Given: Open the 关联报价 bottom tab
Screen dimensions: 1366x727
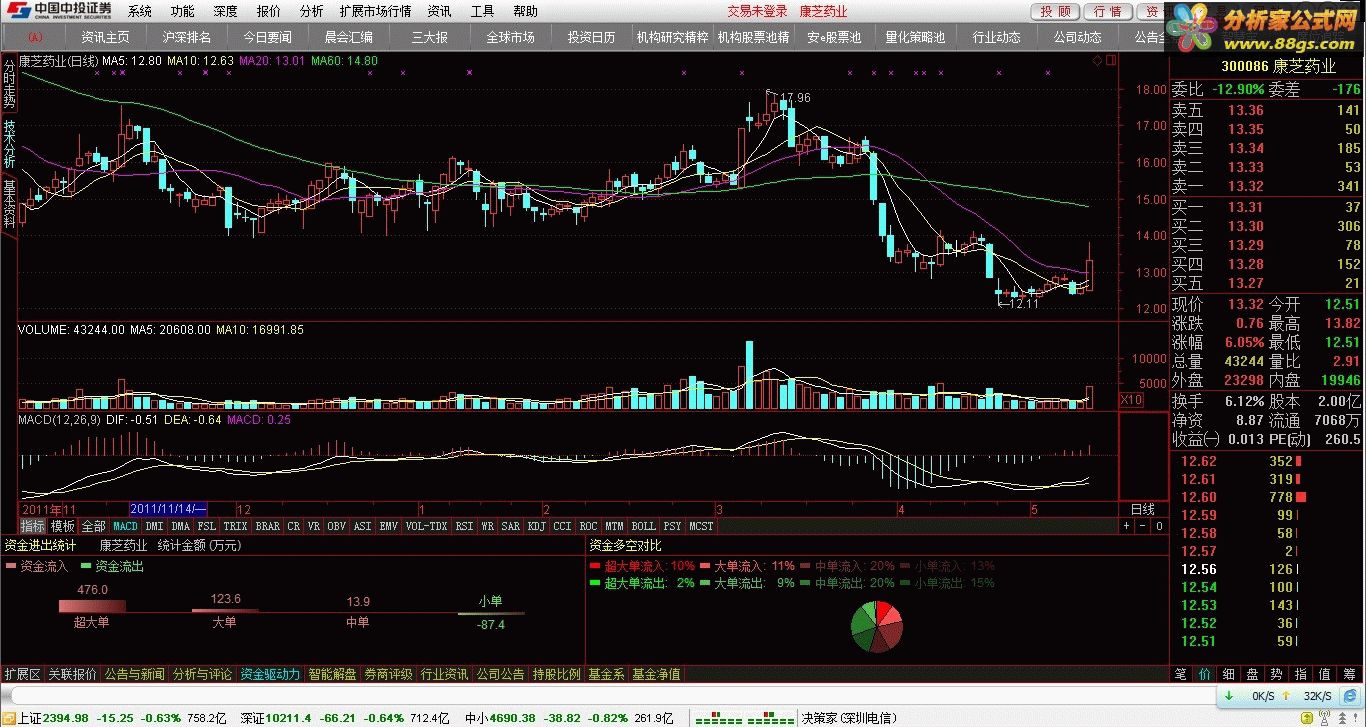Looking at the screenshot, I should click(73, 674).
